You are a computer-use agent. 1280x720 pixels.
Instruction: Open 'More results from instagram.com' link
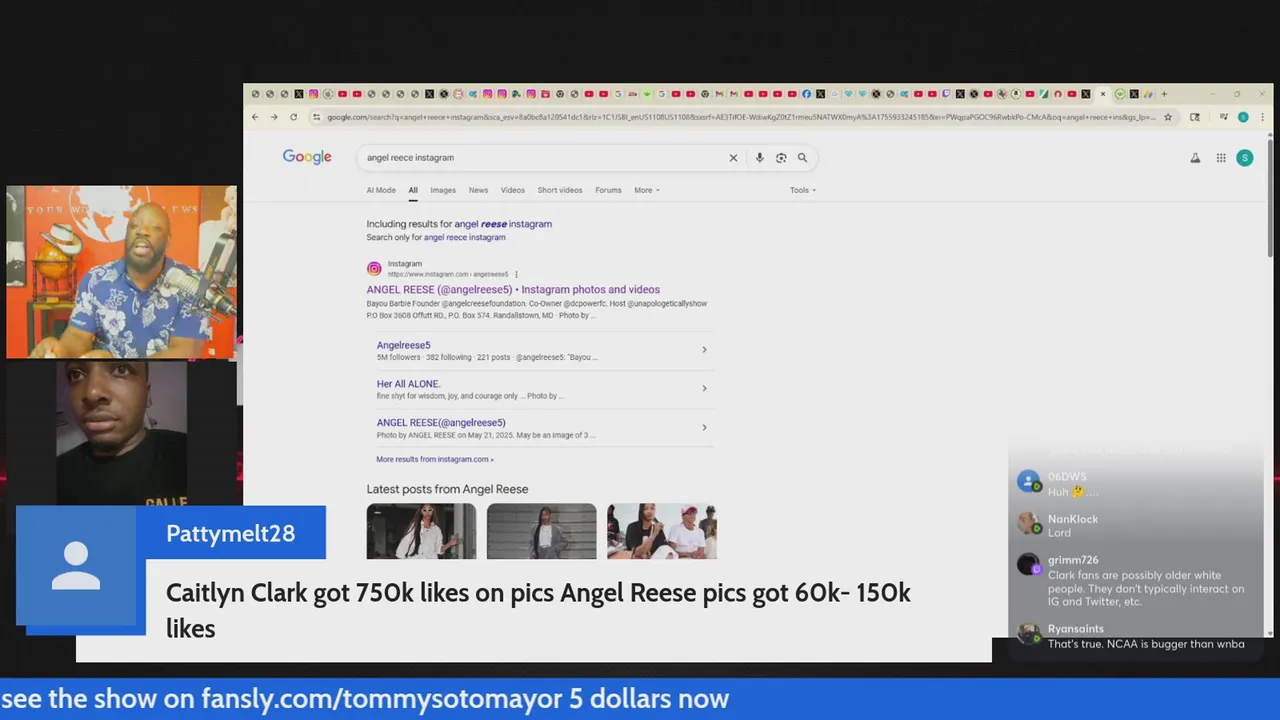coord(435,459)
